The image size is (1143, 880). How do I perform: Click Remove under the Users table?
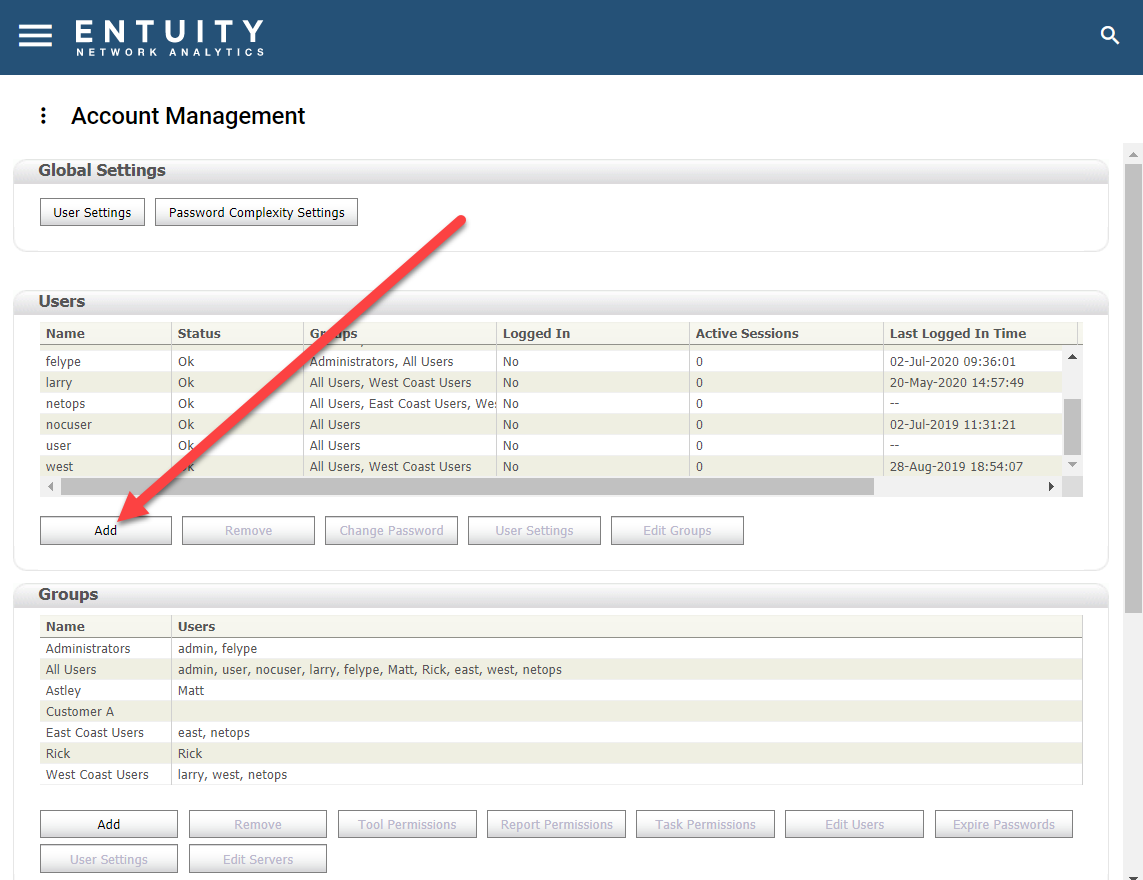pyautogui.click(x=249, y=530)
